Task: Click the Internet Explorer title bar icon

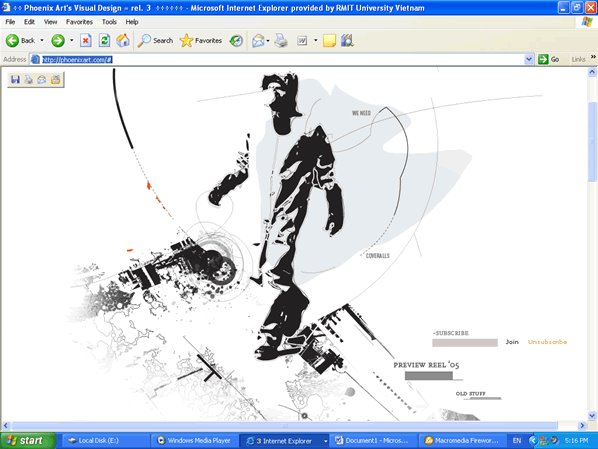Action: pyautogui.click(x=6, y=7)
